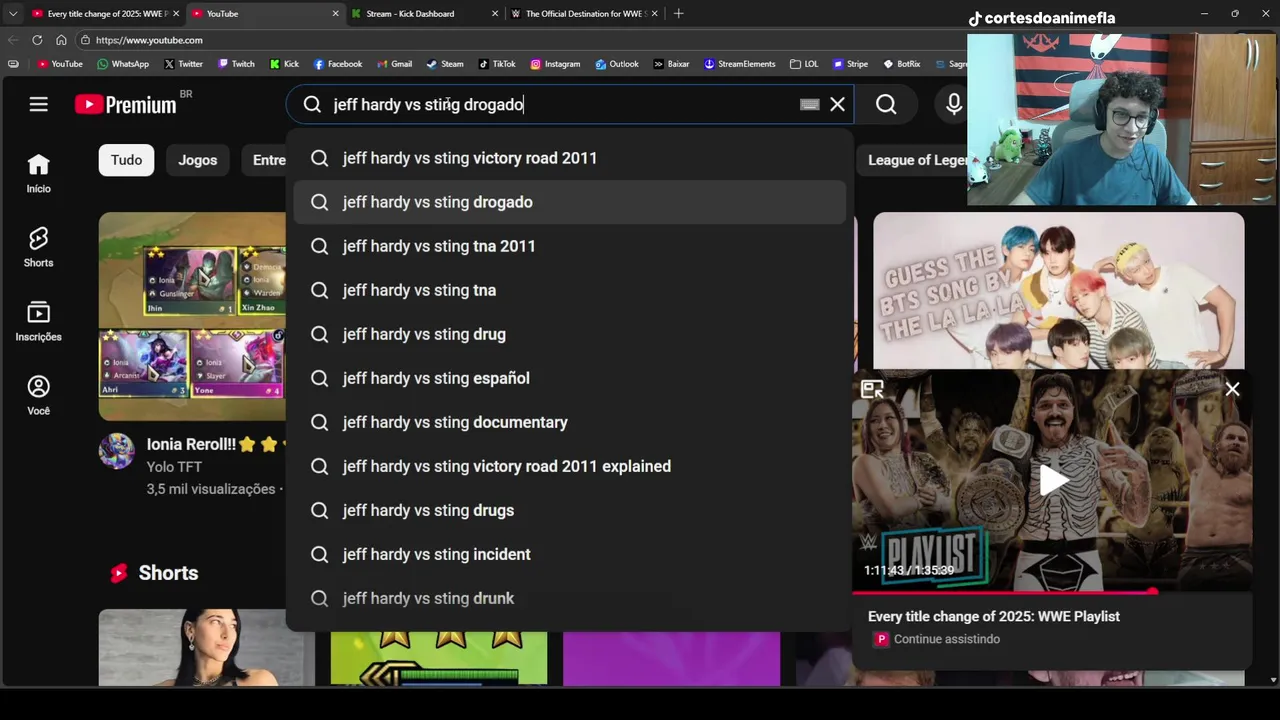Open Outlook bookmark
This screenshot has width=1280, height=720.
tap(617, 64)
